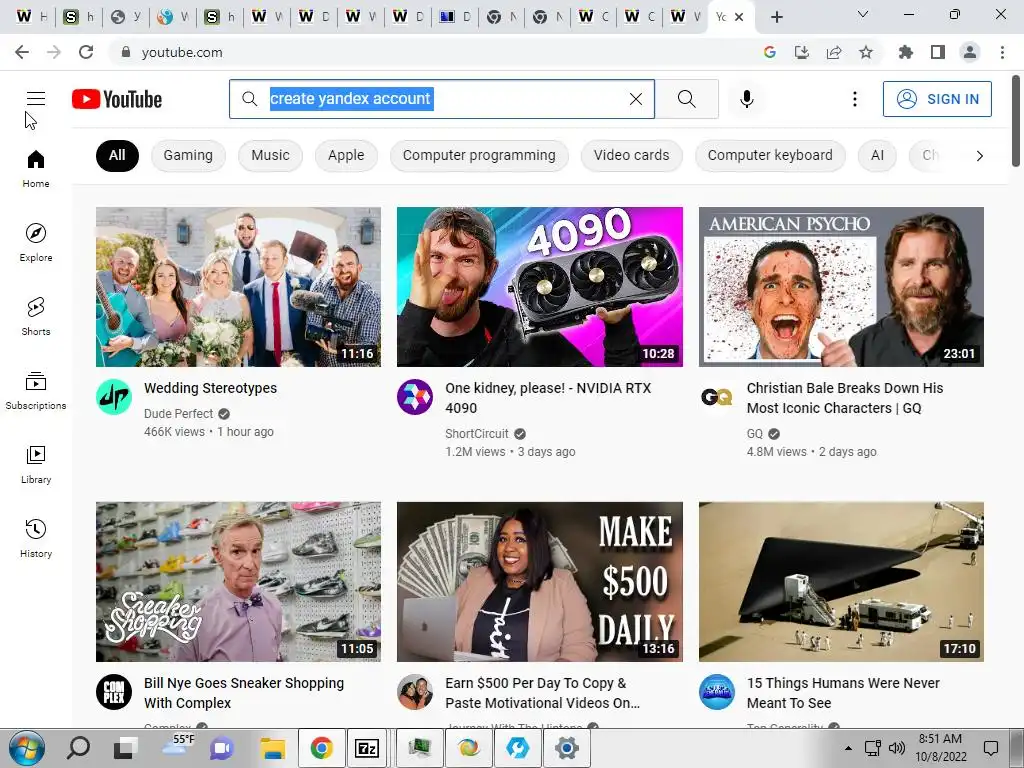Open the GQ channel avatar
The height and width of the screenshot is (768, 1024).
716,396
